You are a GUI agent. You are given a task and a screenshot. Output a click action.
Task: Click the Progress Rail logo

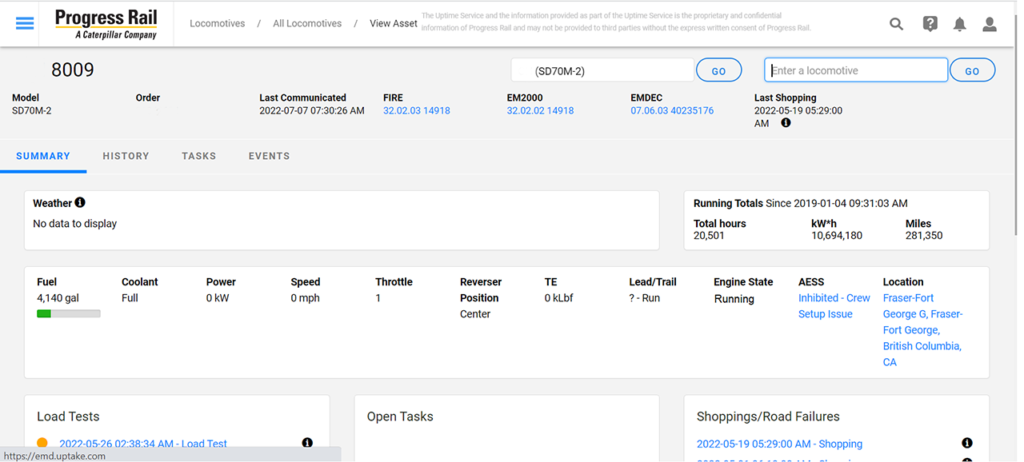tap(106, 24)
